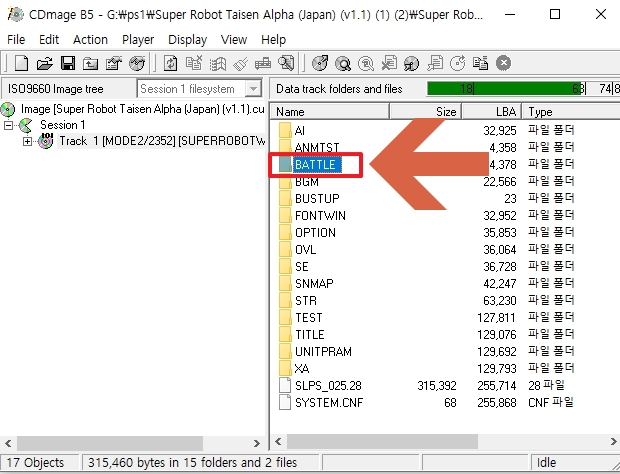Image resolution: width=620 pixels, height=474 pixels.
Task: Select the AI folder
Action: click(x=300, y=130)
